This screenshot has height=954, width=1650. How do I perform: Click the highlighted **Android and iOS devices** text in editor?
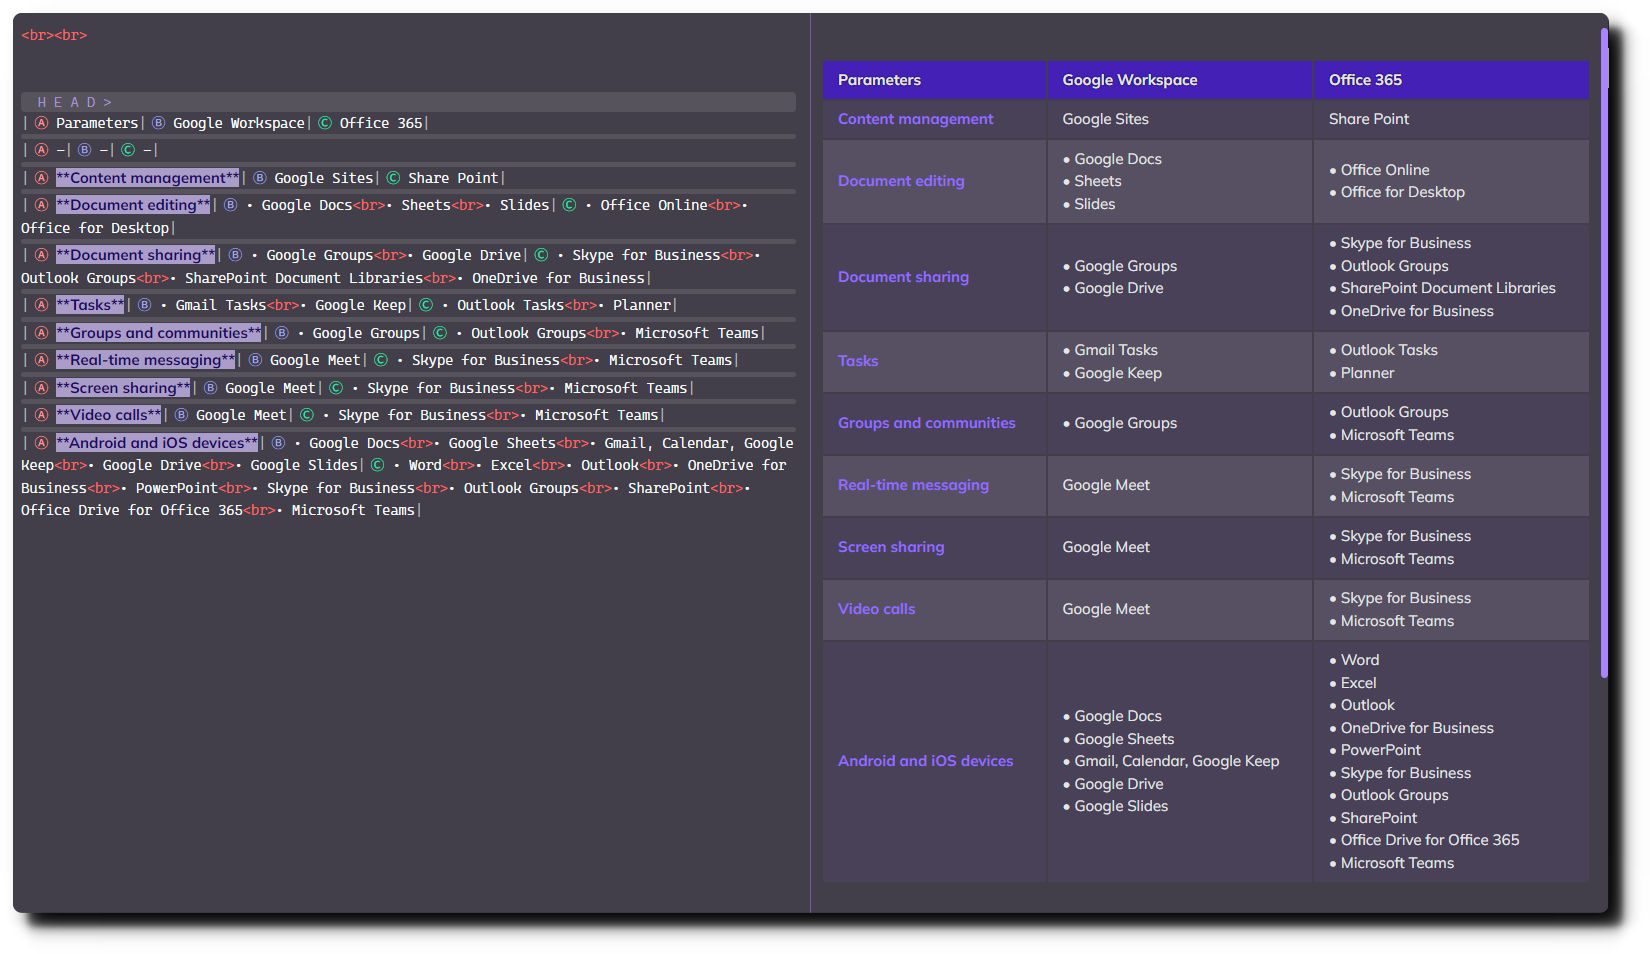point(157,443)
